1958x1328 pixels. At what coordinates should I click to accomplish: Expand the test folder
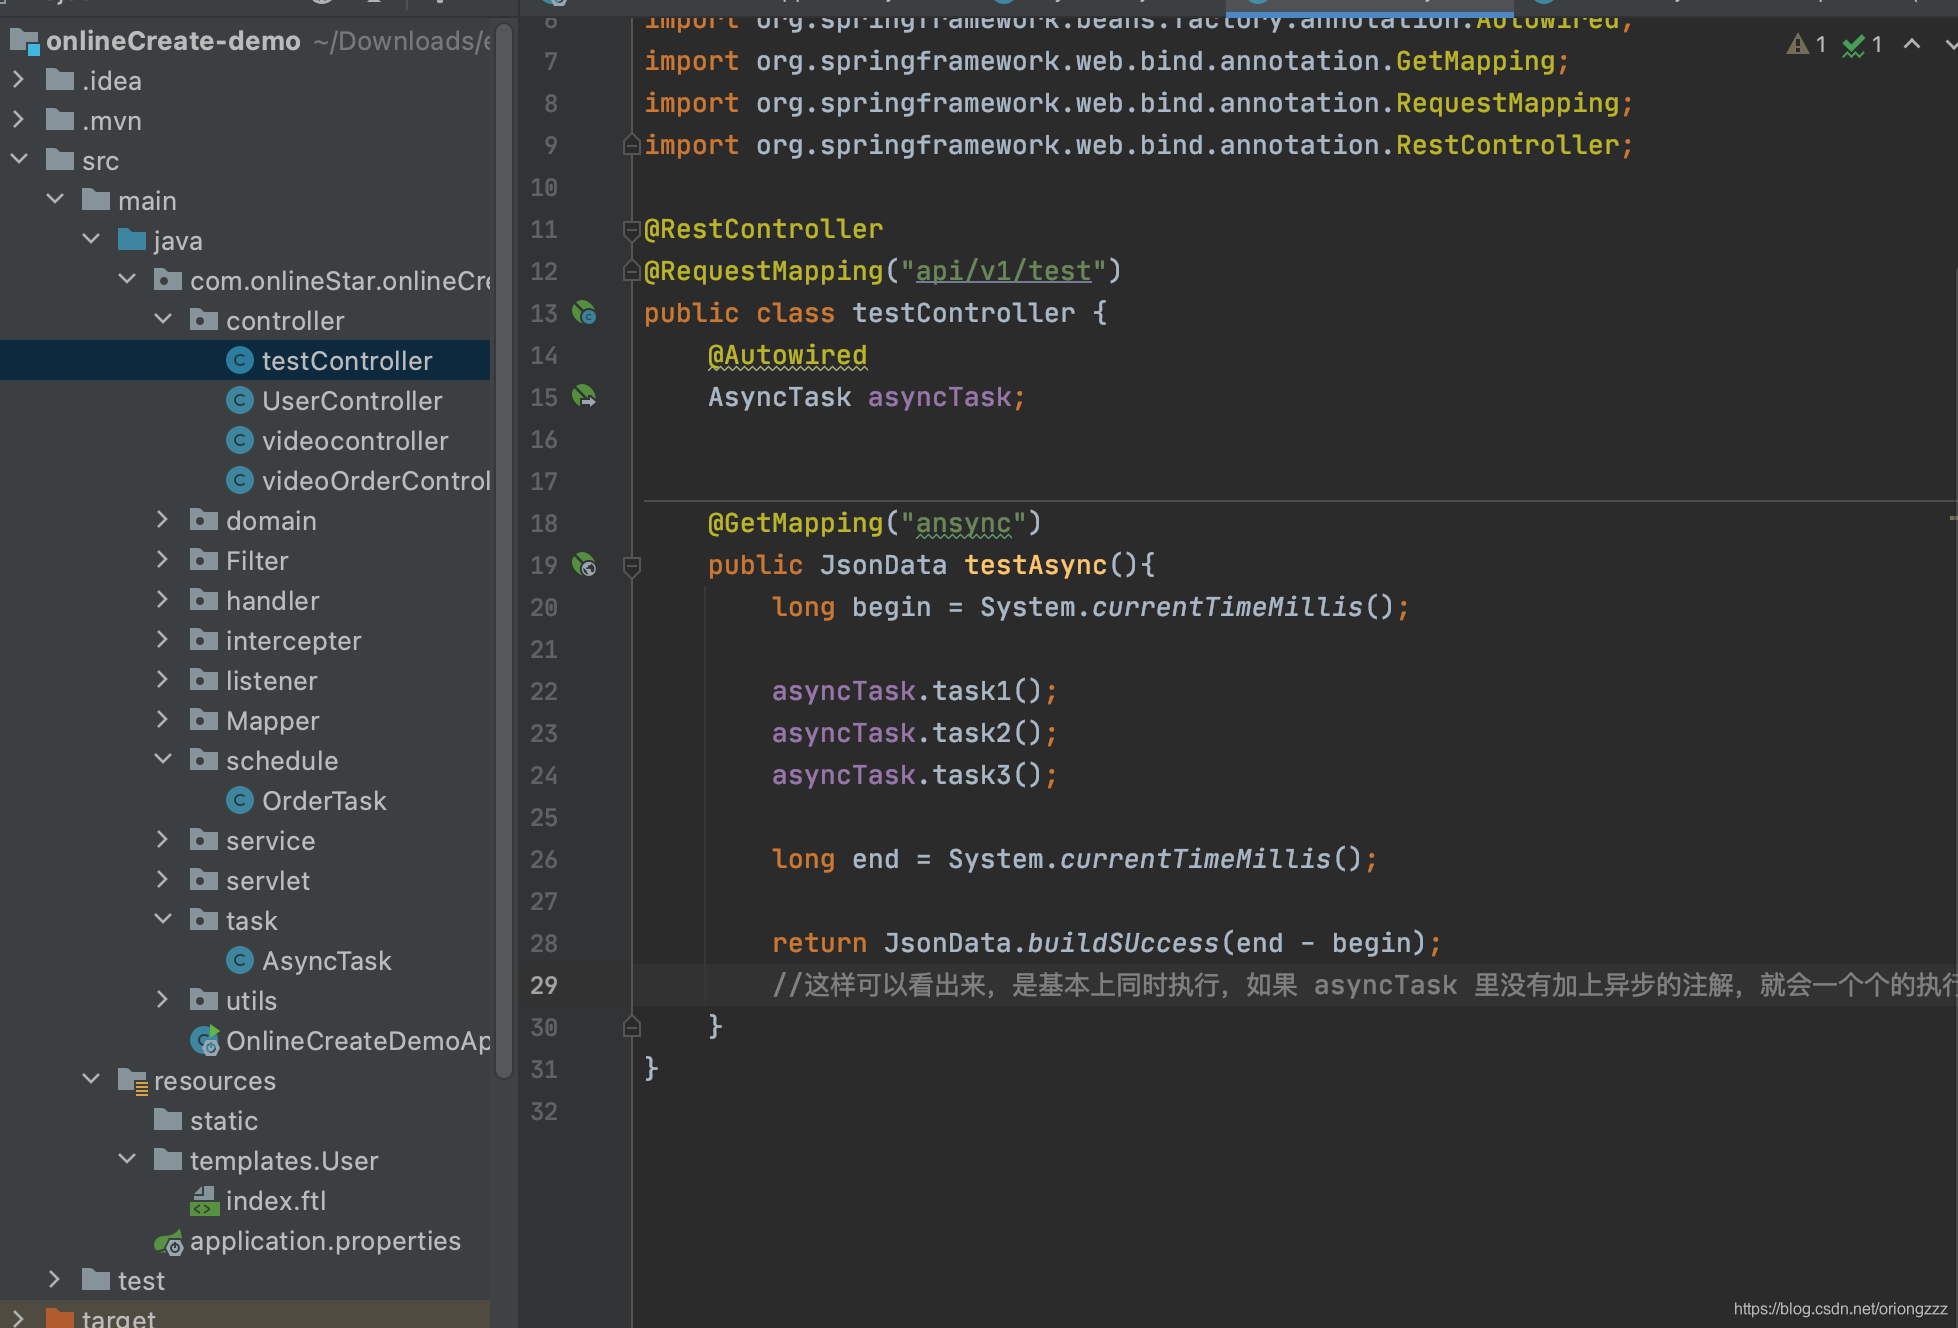[x=55, y=1280]
